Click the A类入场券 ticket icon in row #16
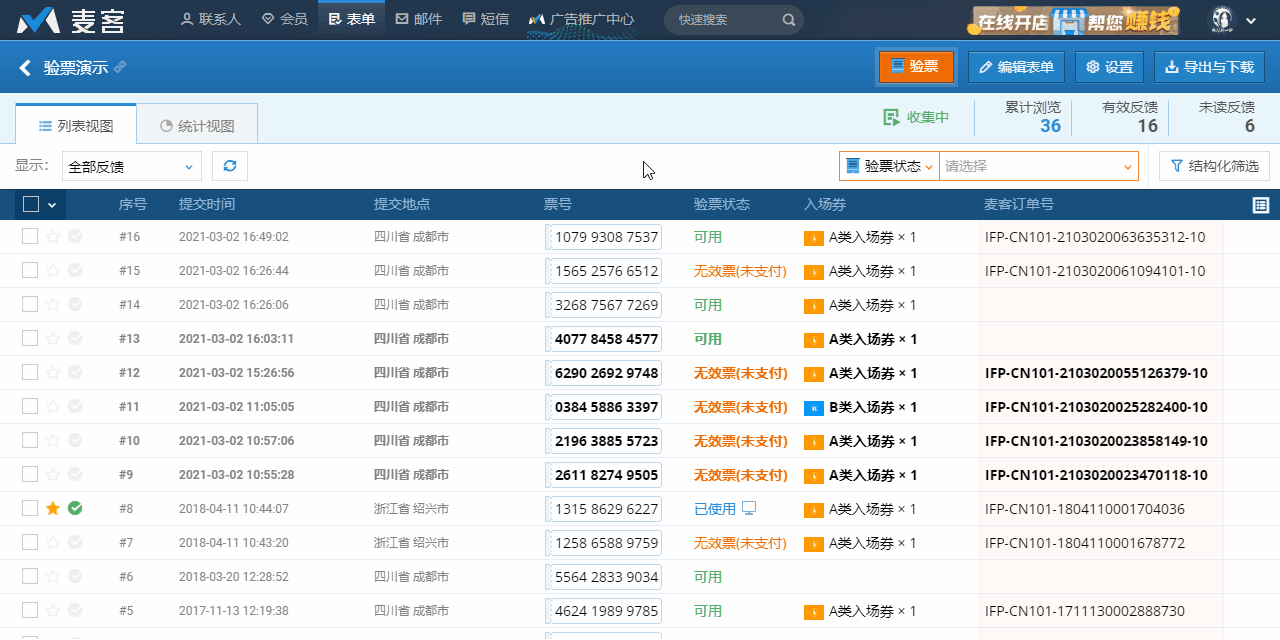The width and height of the screenshot is (1280, 640). (x=814, y=238)
